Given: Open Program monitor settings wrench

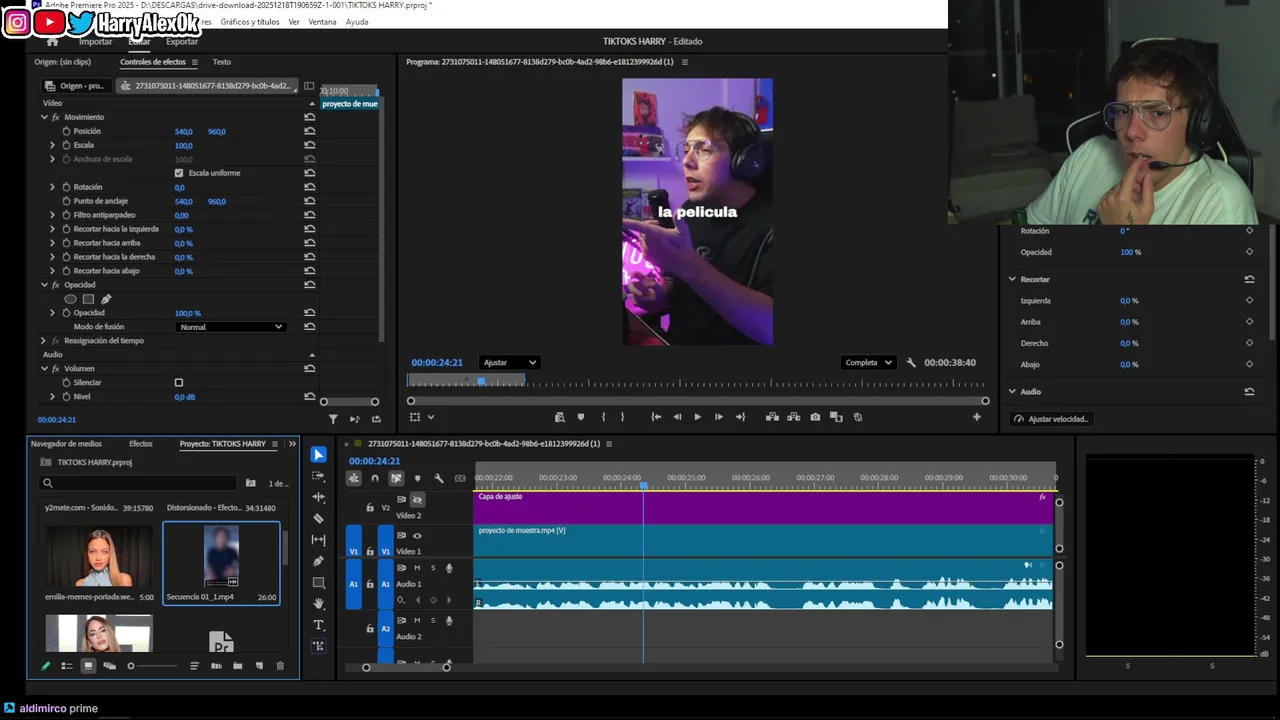Looking at the screenshot, I should (x=911, y=363).
